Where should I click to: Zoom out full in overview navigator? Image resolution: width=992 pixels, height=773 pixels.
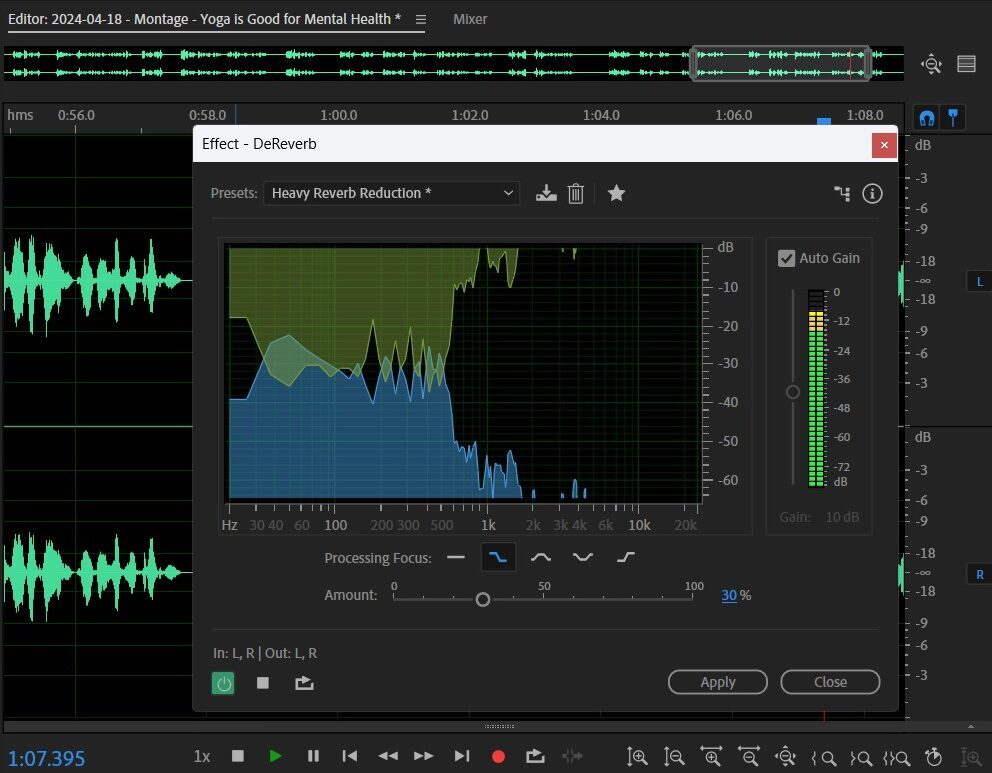[931, 64]
